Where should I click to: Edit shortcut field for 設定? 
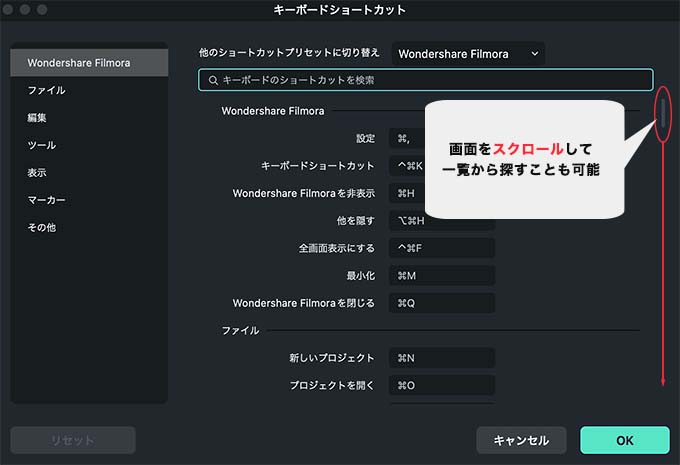coord(407,138)
